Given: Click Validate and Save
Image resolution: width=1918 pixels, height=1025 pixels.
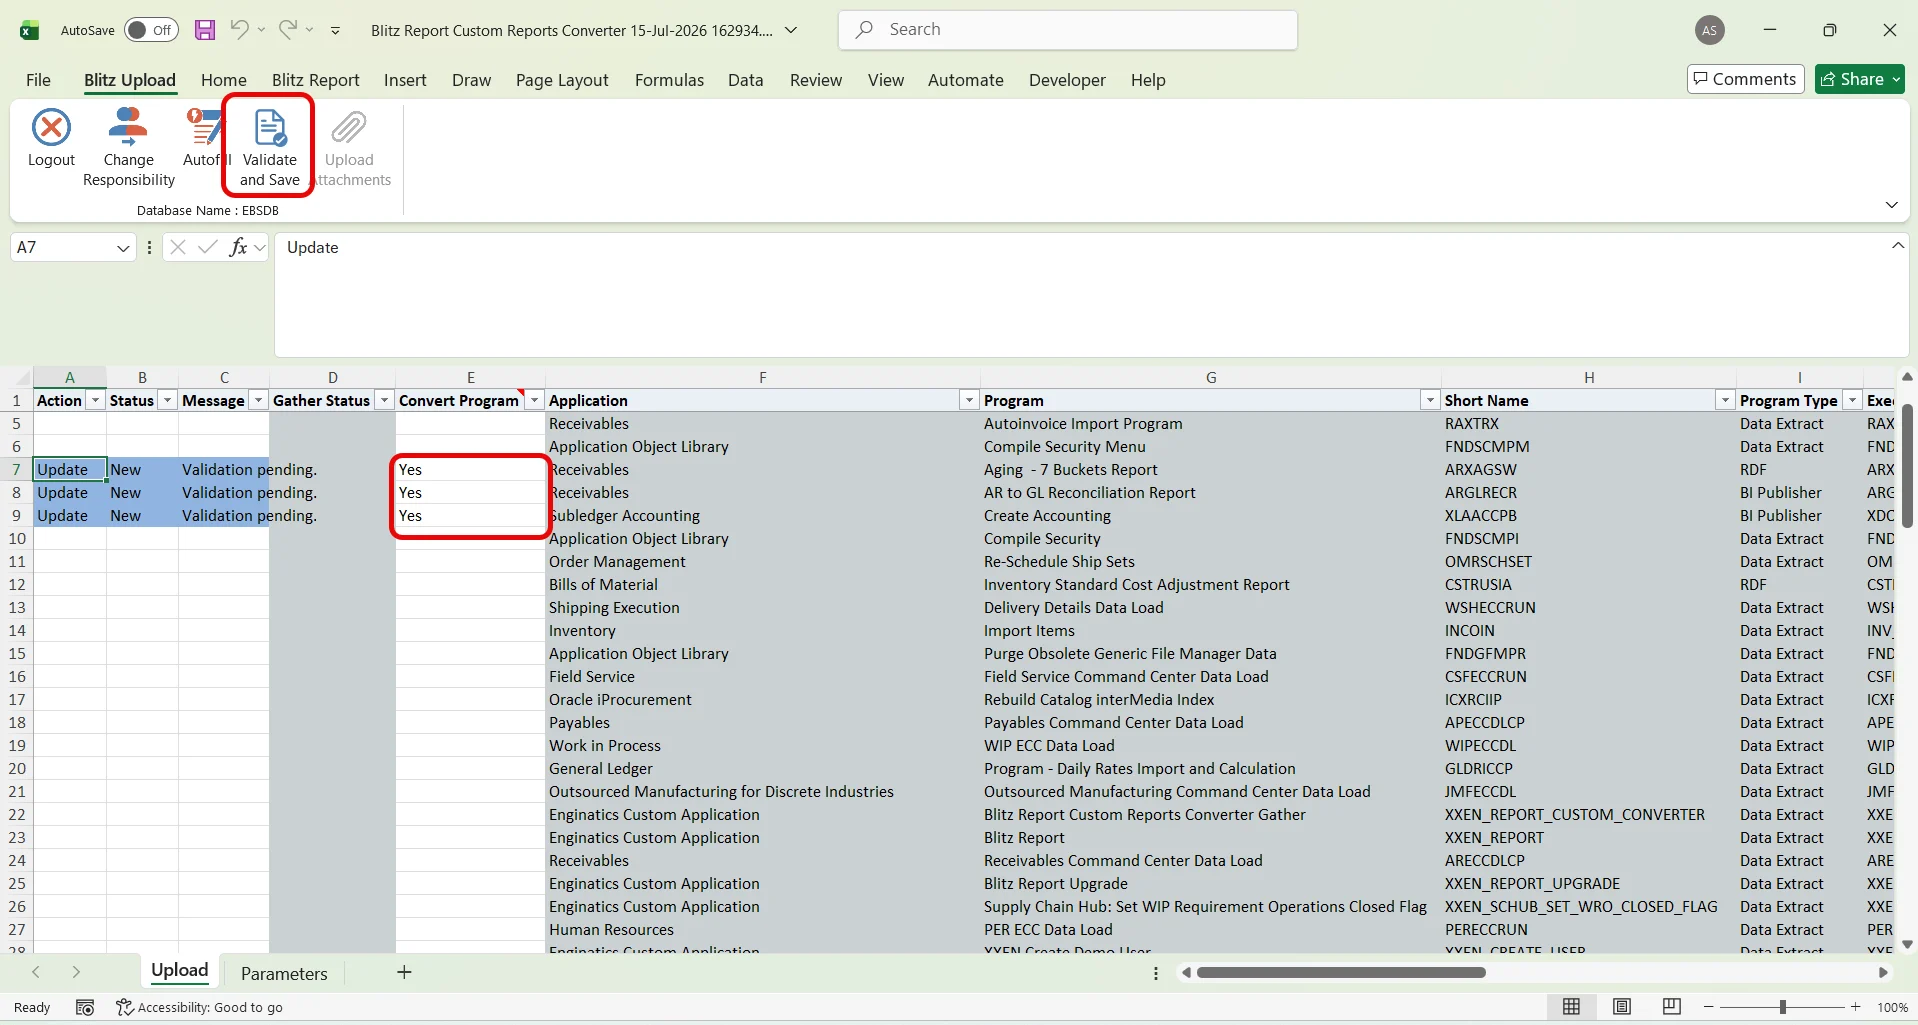Looking at the screenshot, I should (x=270, y=147).
